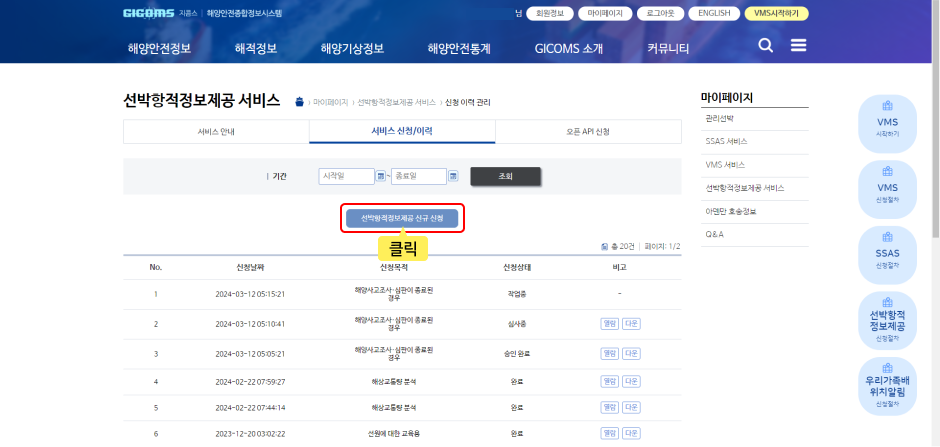Screen dimensions: 940x447
Task: Click the 조회 search button
Action: pyautogui.click(x=505, y=176)
